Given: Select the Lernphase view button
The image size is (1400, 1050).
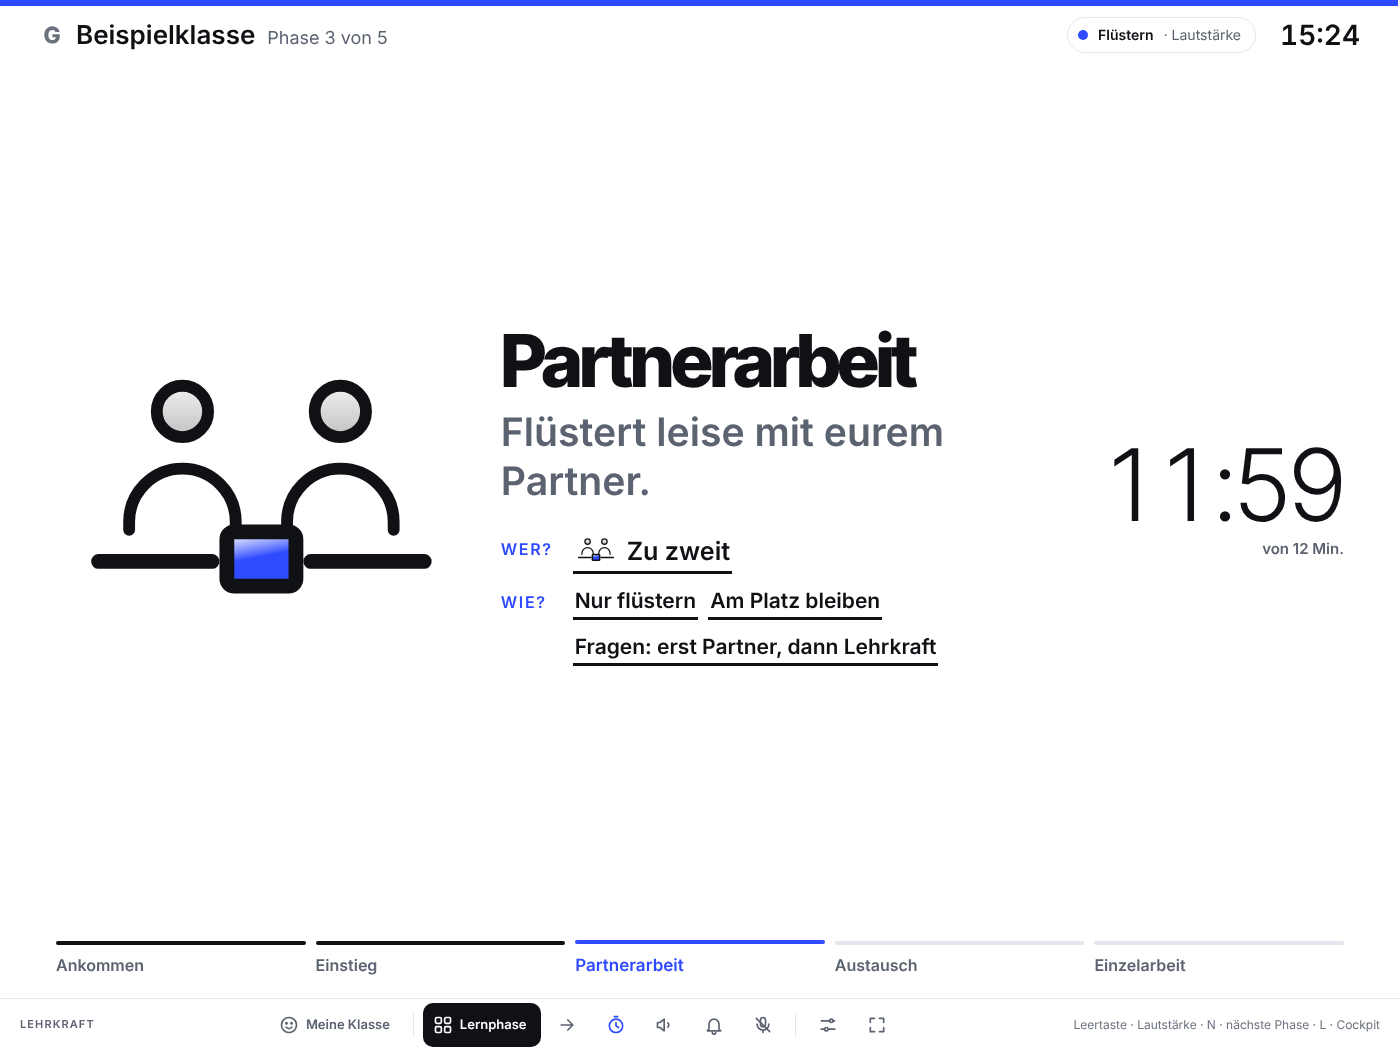Looking at the screenshot, I should click(x=482, y=1025).
